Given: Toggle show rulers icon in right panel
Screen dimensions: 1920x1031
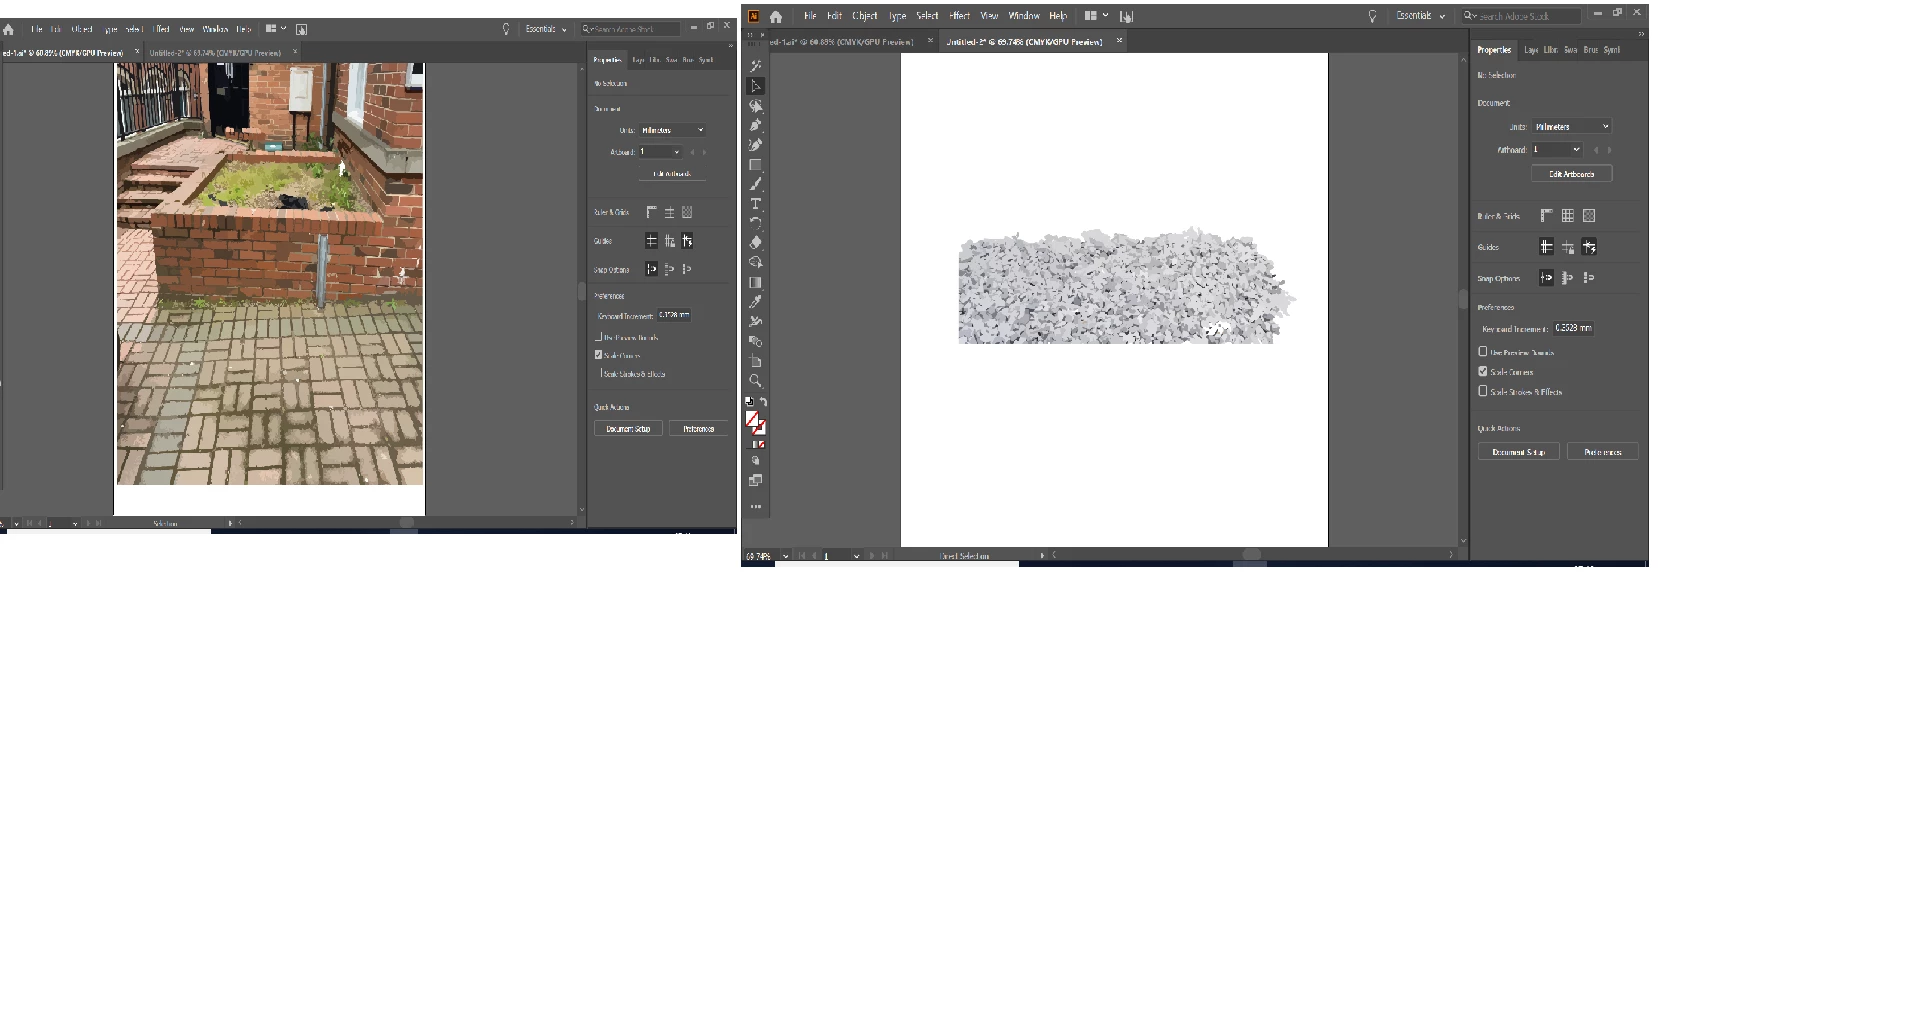Looking at the screenshot, I should click(x=1546, y=216).
